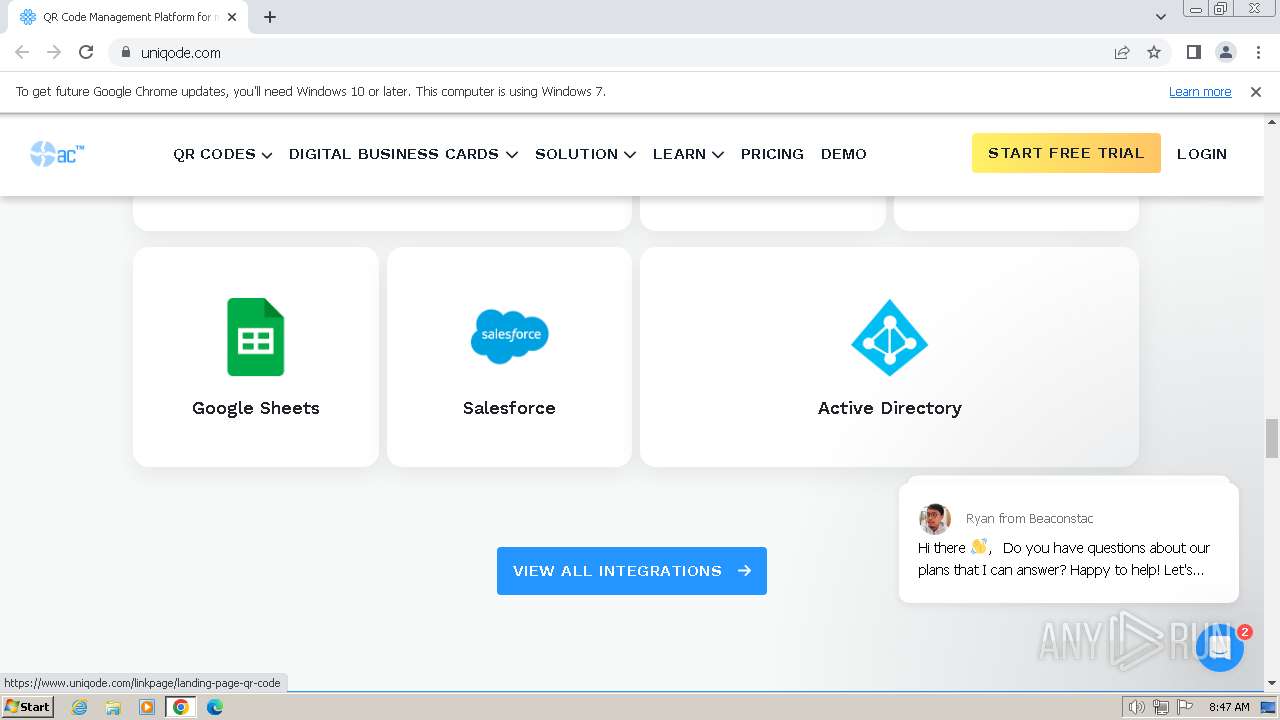1280x720 pixels.
Task: Open the volume speaker tray icon
Action: [1137, 707]
